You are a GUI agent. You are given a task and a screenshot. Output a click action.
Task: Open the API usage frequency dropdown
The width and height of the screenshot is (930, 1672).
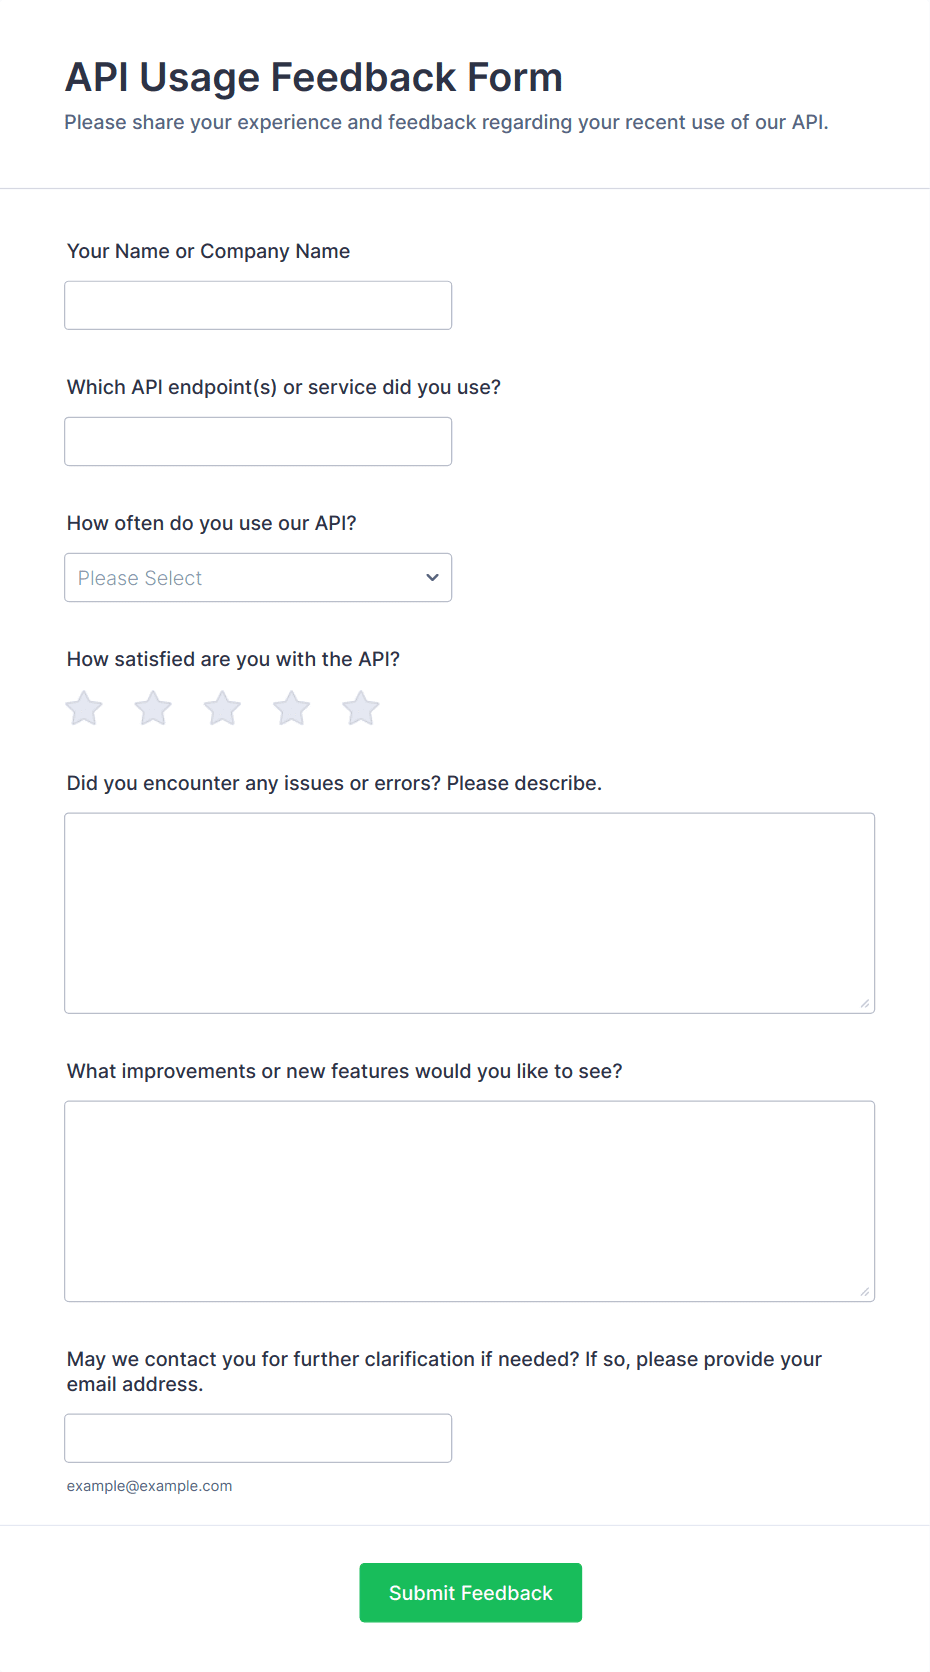tap(258, 578)
